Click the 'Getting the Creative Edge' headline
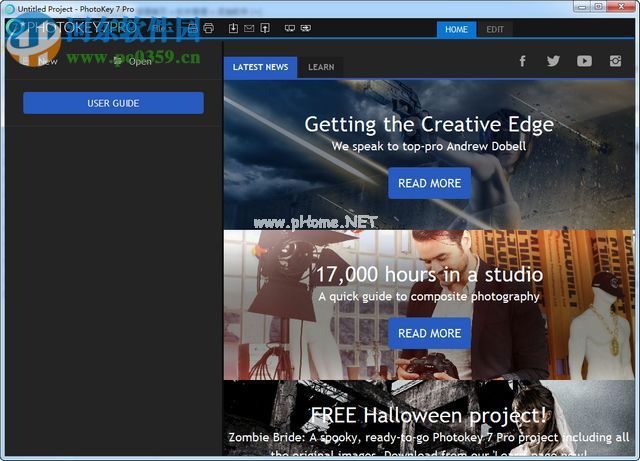640x461 pixels. 429,125
